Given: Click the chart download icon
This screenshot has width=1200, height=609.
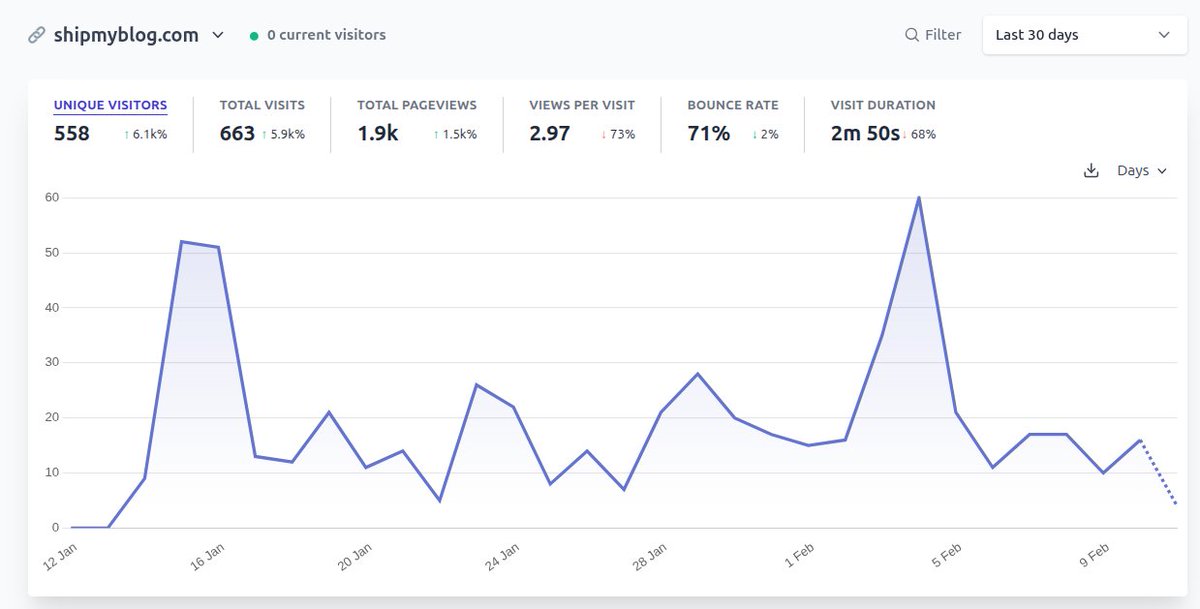Looking at the screenshot, I should (1091, 170).
